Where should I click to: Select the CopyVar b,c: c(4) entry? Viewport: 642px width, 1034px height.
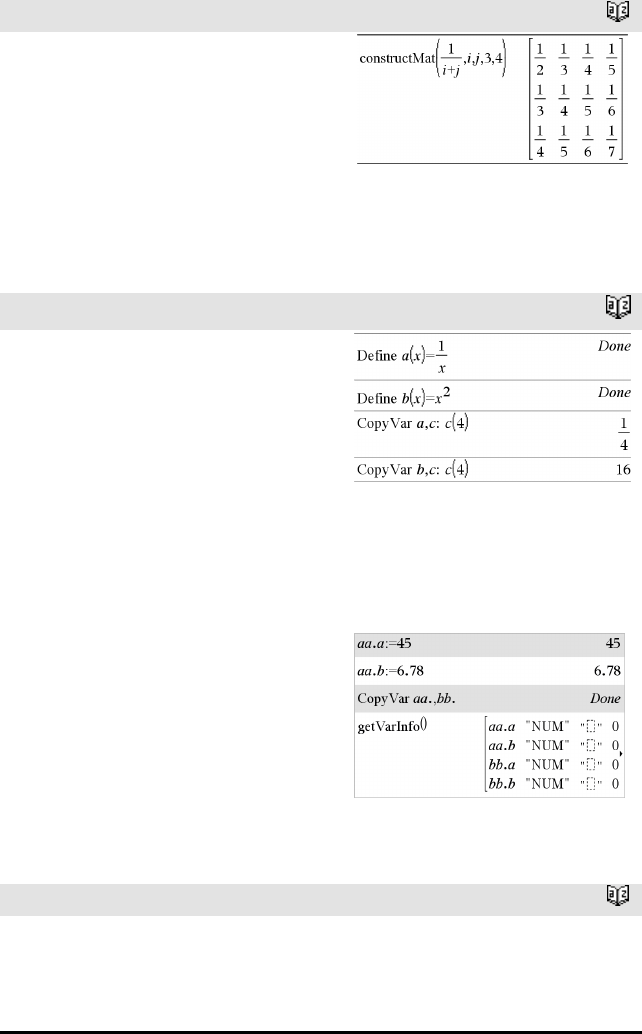pos(413,470)
